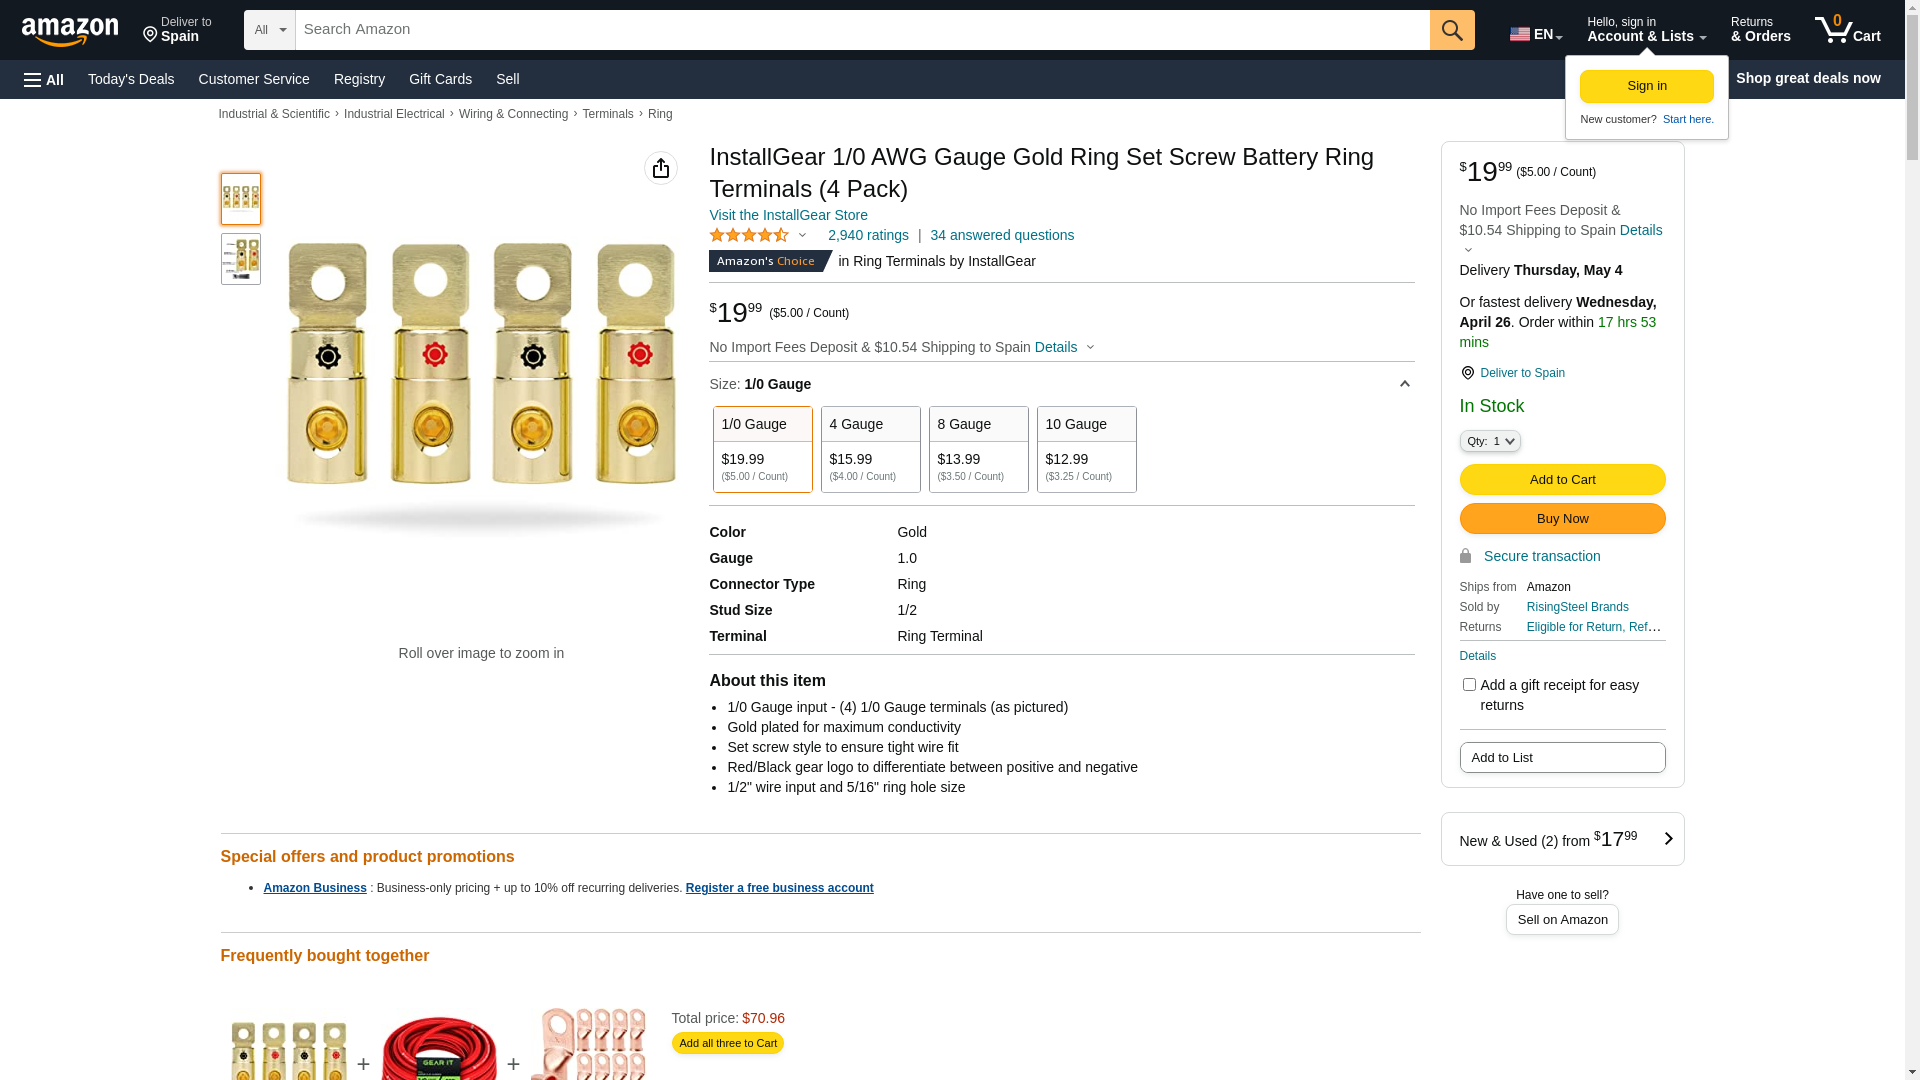Image resolution: width=1920 pixels, height=1080 pixels.
Task: Click the Add to Cart button
Action: click(1562, 480)
